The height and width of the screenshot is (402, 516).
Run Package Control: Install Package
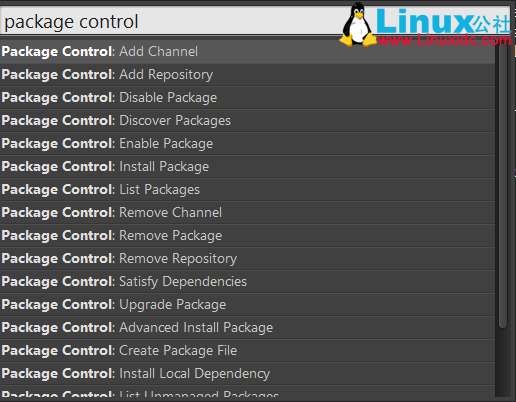(x=247, y=167)
